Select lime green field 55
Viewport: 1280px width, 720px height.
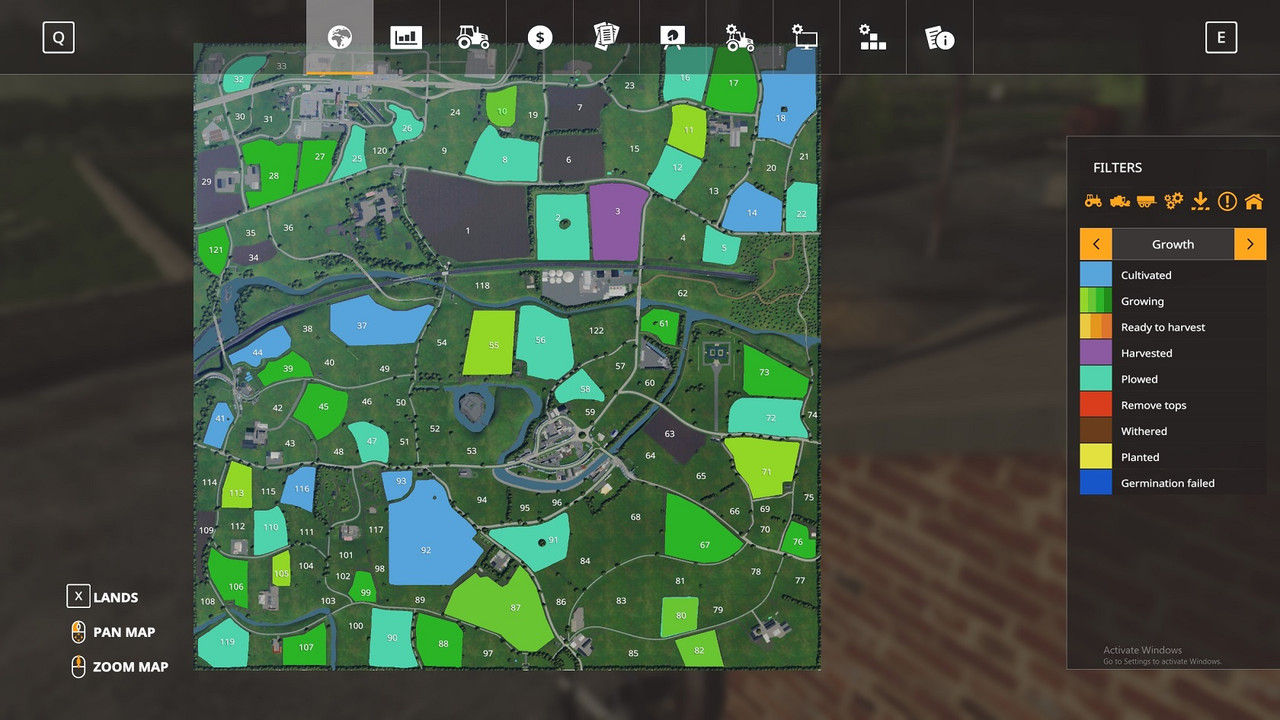click(x=490, y=343)
